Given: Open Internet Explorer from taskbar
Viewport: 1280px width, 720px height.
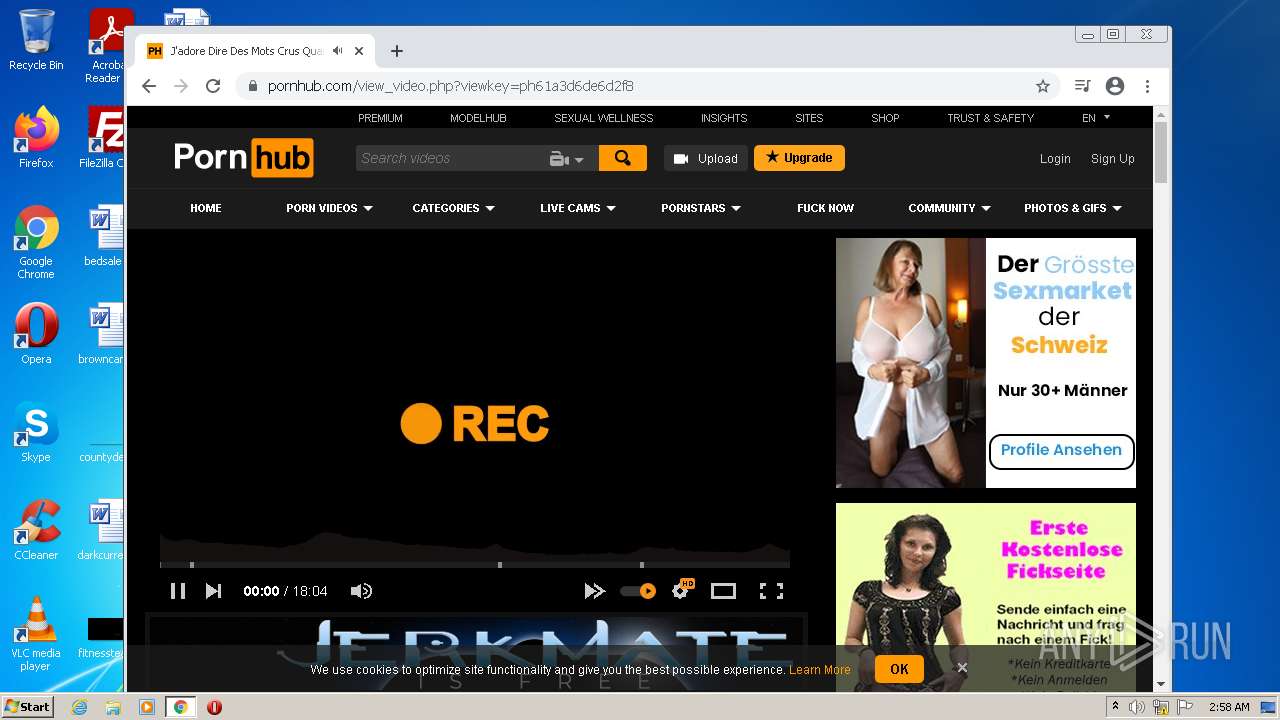Looking at the screenshot, I should point(79,707).
